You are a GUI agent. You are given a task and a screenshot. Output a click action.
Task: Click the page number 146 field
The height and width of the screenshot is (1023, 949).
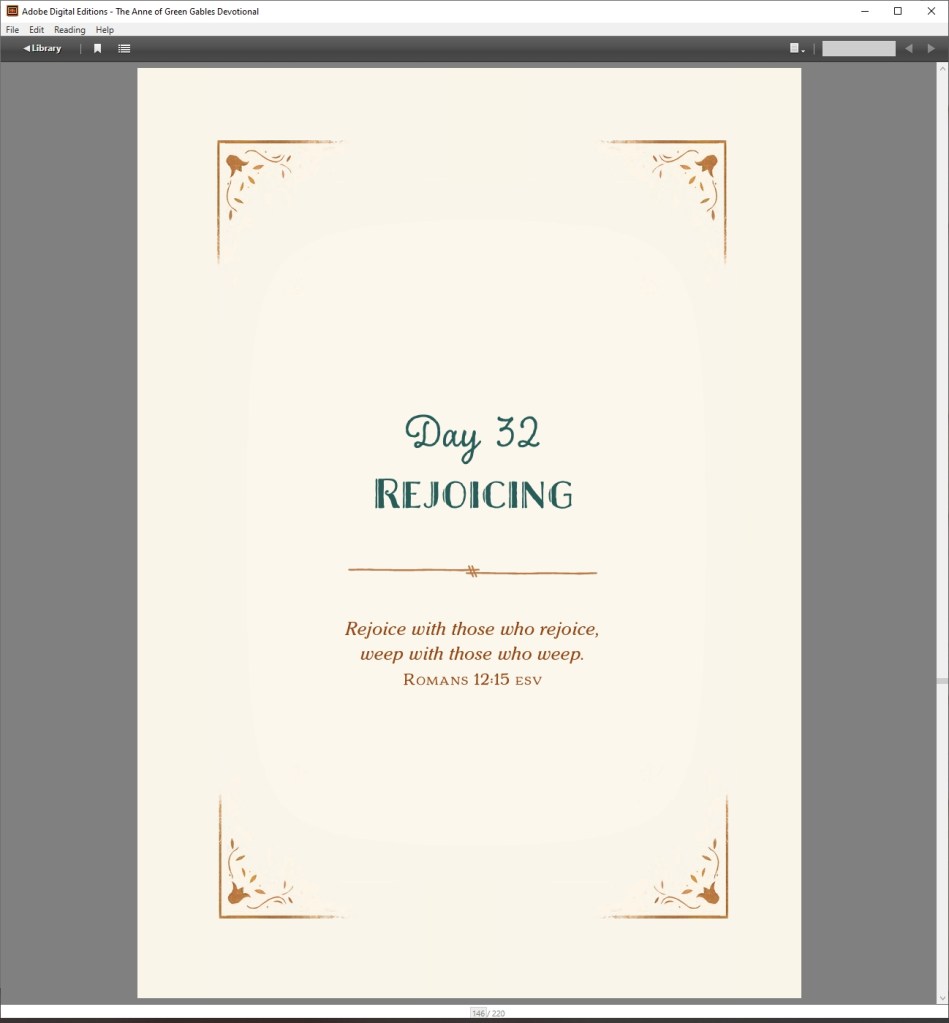tap(478, 1013)
